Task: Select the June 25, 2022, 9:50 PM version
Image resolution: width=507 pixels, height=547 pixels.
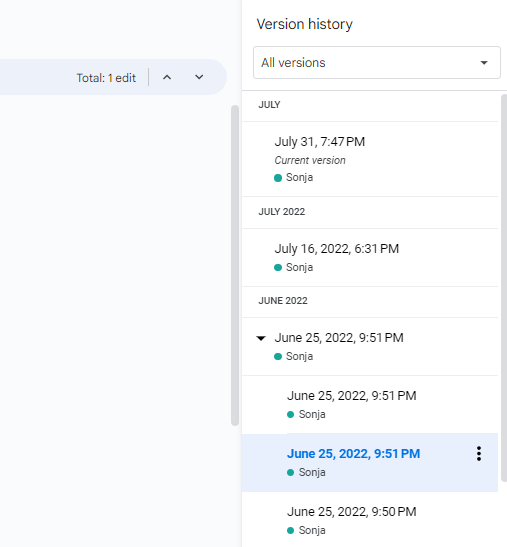Action: pos(370,520)
